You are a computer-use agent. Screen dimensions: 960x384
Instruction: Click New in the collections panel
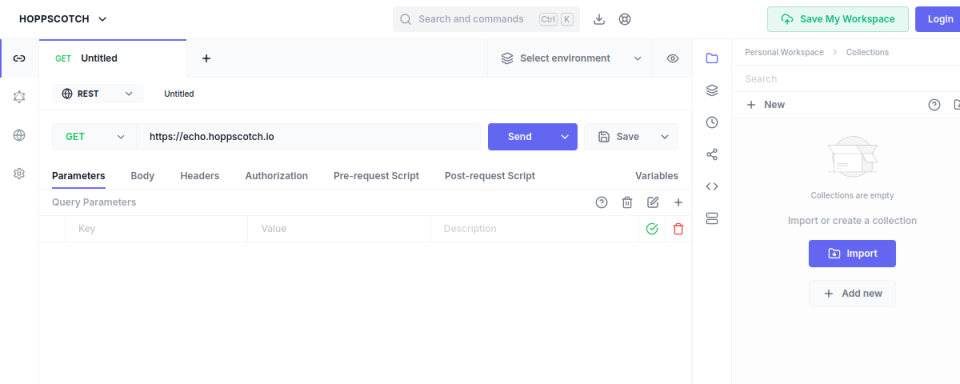pyautogui.click(x=765, y=105)
